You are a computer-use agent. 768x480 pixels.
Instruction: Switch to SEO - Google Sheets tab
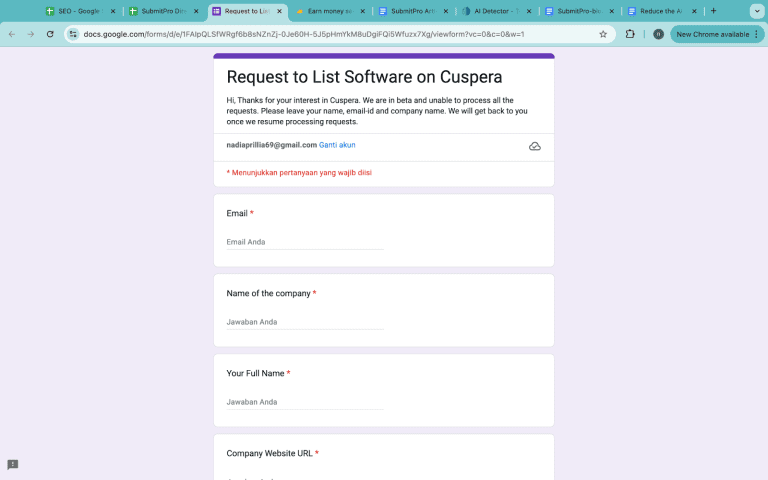tap(78, 11)
